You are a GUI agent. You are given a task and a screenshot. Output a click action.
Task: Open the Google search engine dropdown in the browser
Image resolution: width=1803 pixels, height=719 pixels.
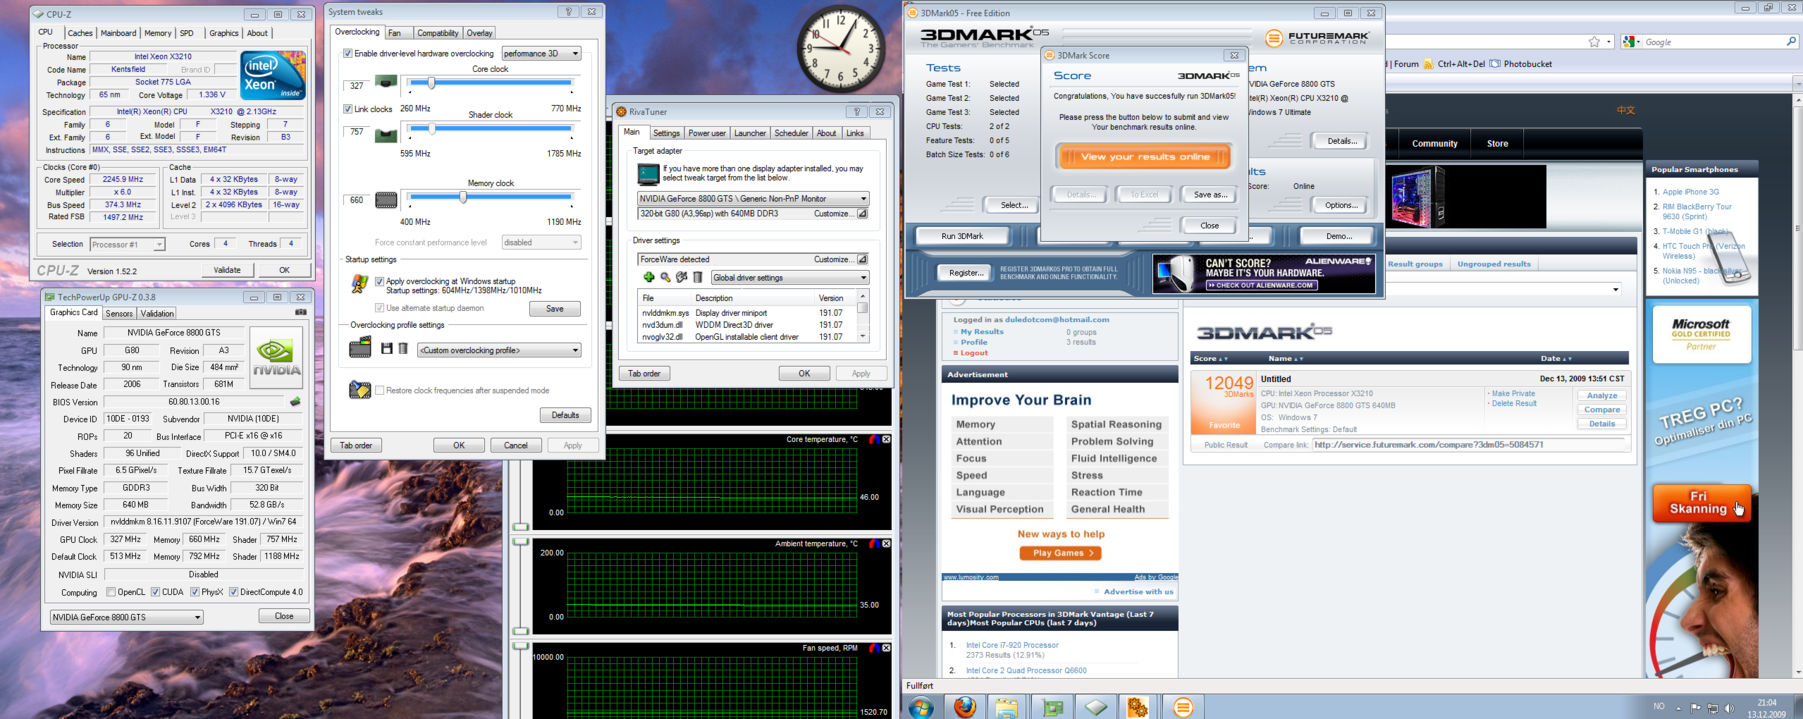click(x=1631, y=42)
